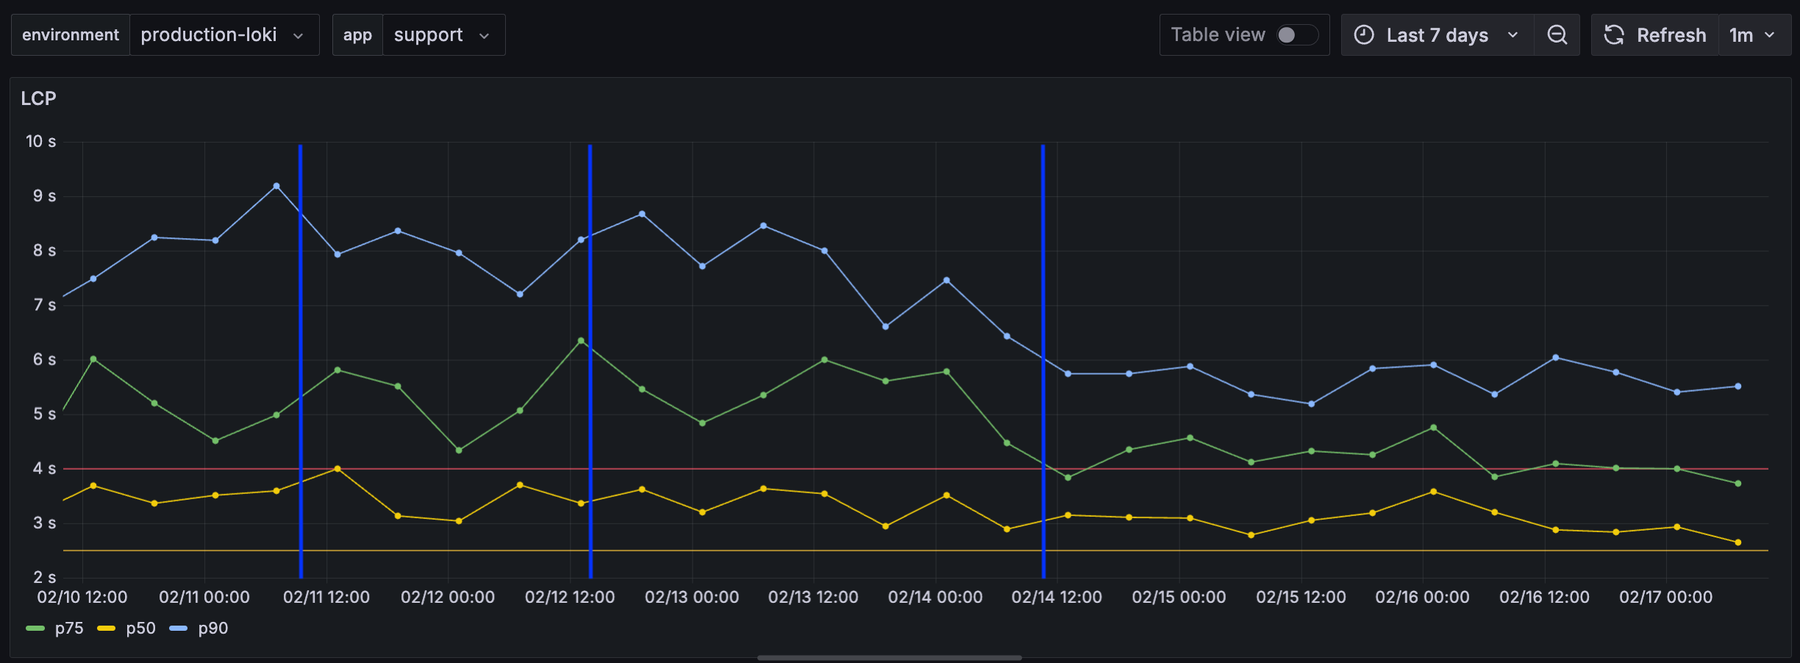Click the blue annotation line near 02/14 12:00
Viewport: 1800px width, 663px height.
pos(1043,360)
